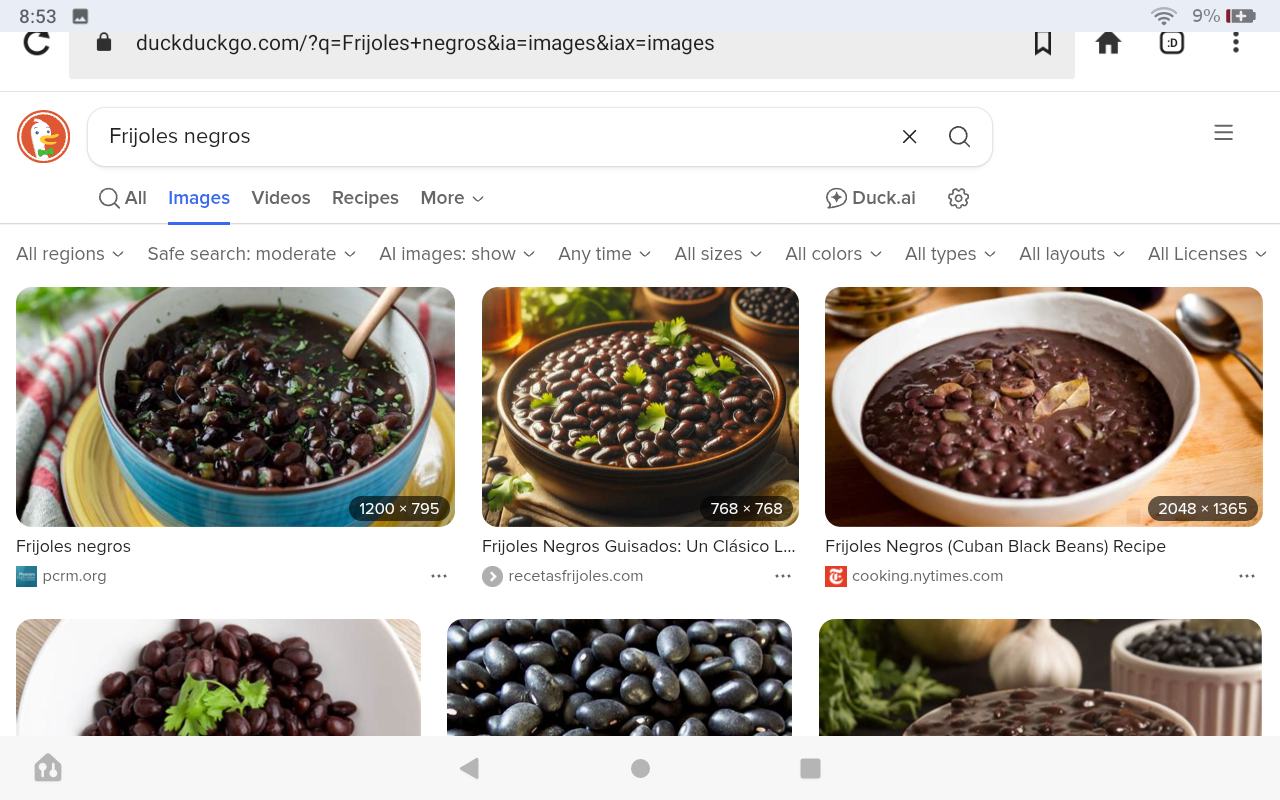Visit the cooking.nytimes.com source link
Viewport: 1280px width, 800px height.
click(927, 576)
